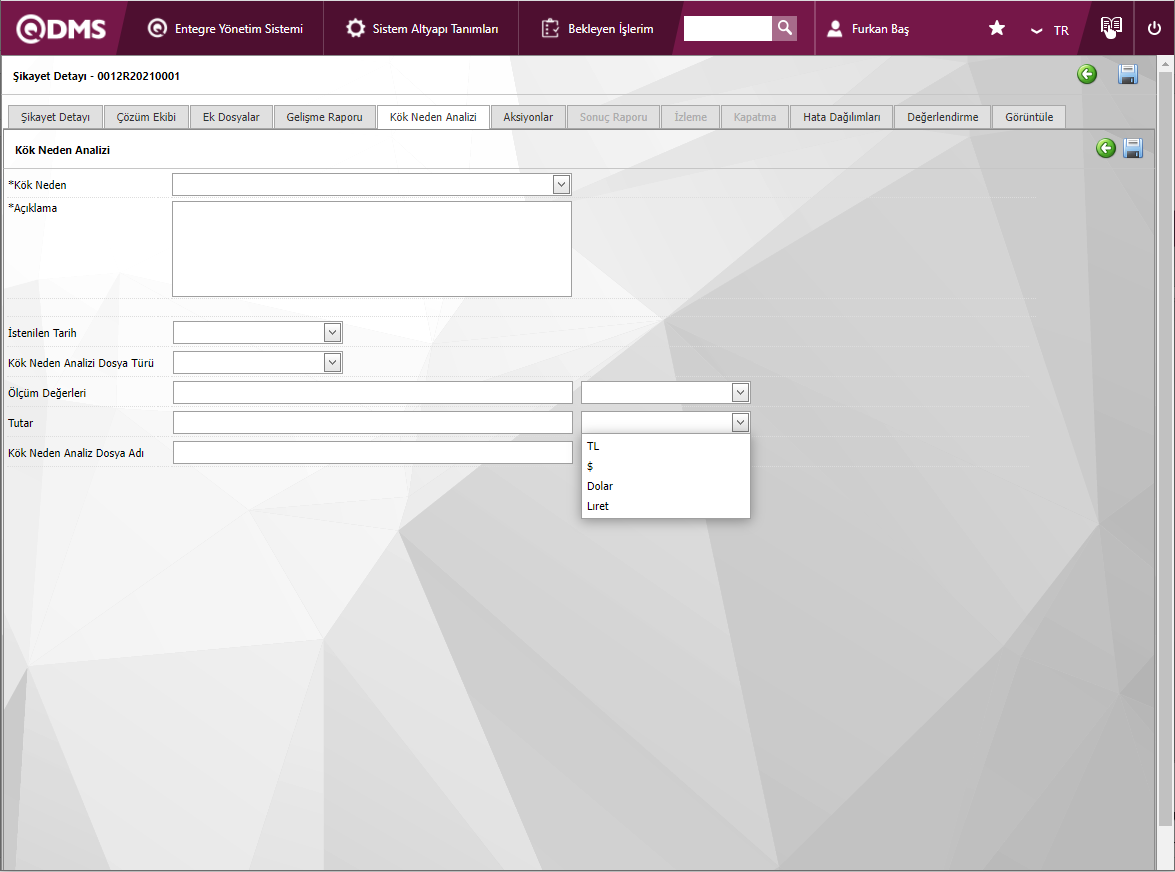Collapse the Tutar currency dropdown
This screenshot has width=1175, height=872.
click(x=740, y=423)
